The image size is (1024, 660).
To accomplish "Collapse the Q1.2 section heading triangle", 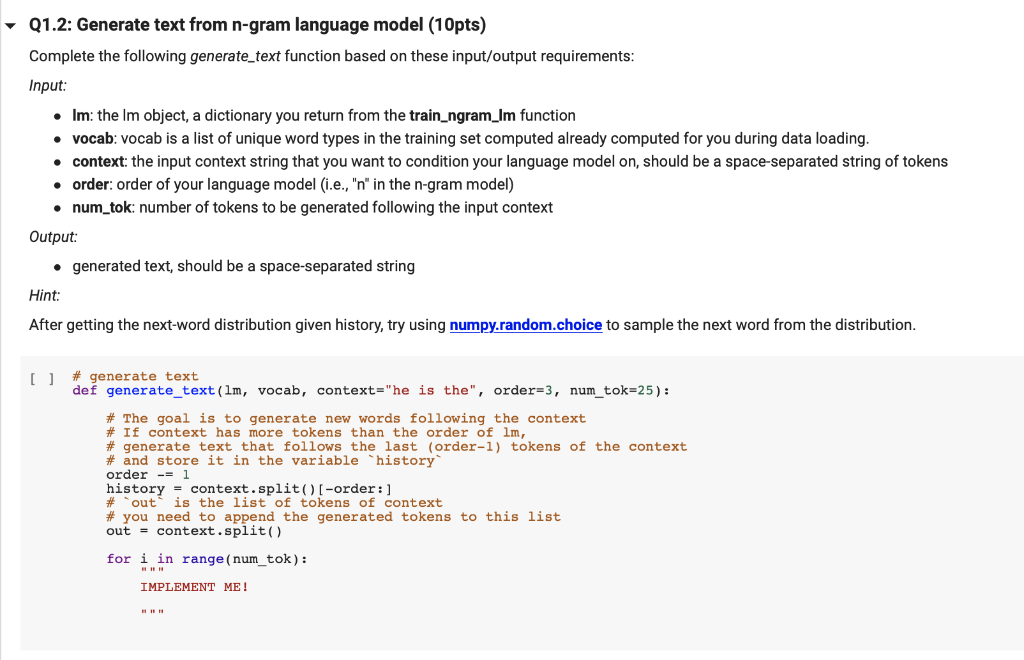I will click(x=10, y=24).
